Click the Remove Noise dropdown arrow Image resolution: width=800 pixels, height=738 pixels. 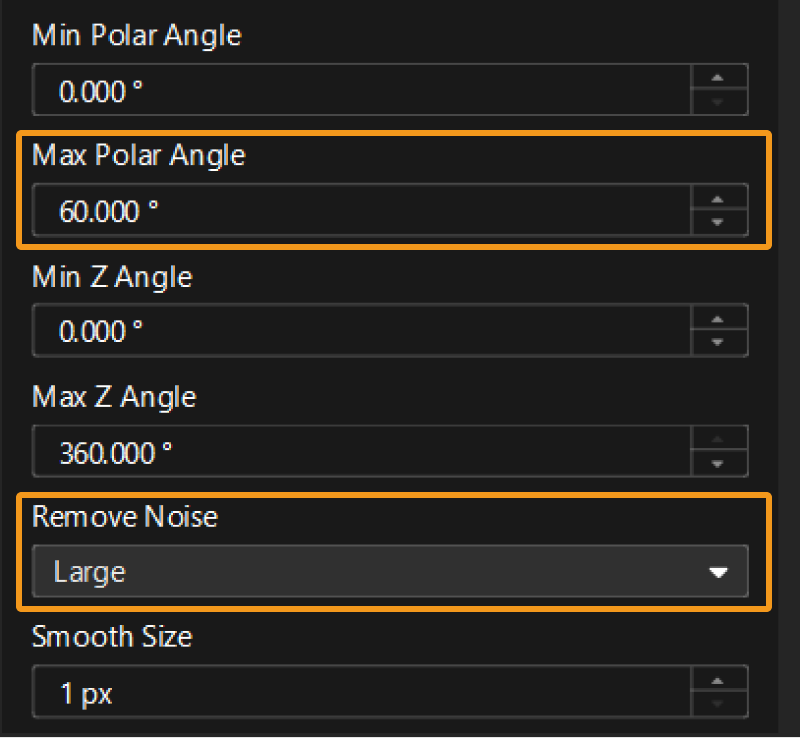point(717,573)
